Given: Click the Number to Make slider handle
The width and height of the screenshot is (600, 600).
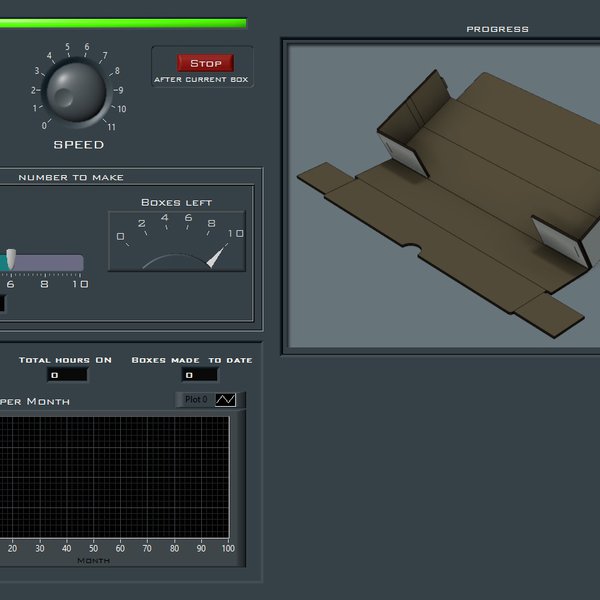Looking at the screenshot, I should coord(10,258).
